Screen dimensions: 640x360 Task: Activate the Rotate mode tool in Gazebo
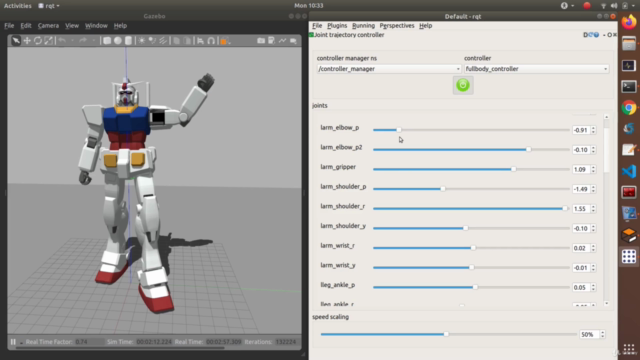click(38, 41)
